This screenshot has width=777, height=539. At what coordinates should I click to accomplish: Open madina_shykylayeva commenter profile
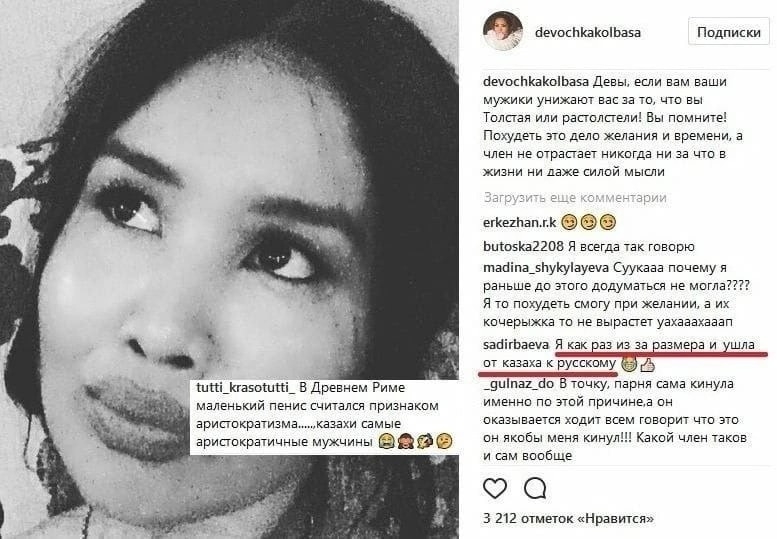(x=546, y=268)
